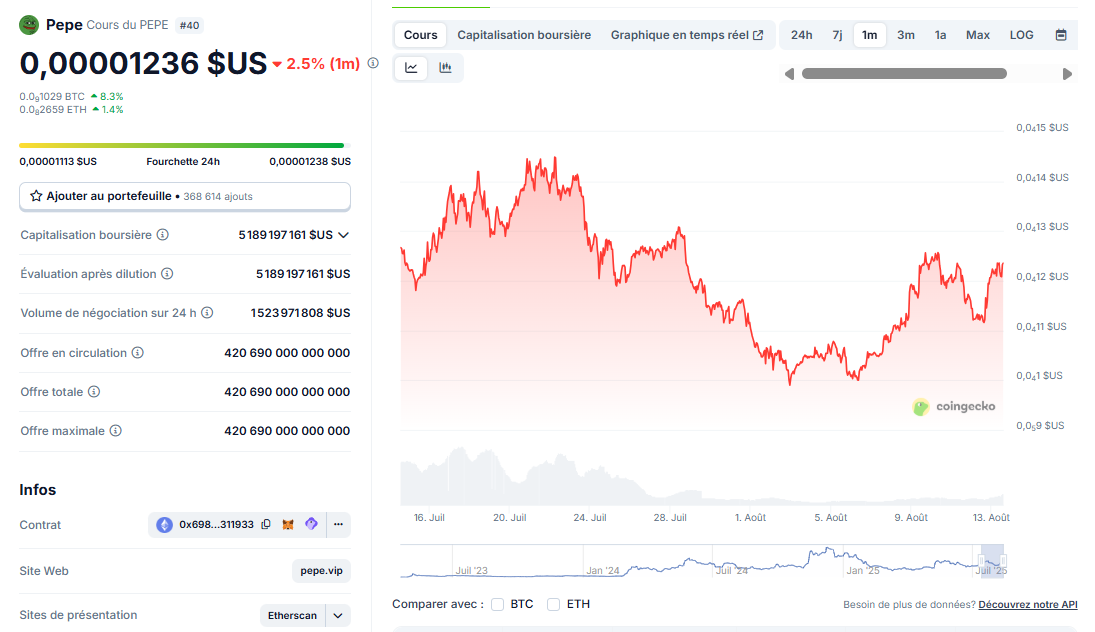This screenshot has width=1095, height=632.
Task: Click the star icon to add to portfolio
Action: pos(36,196)
